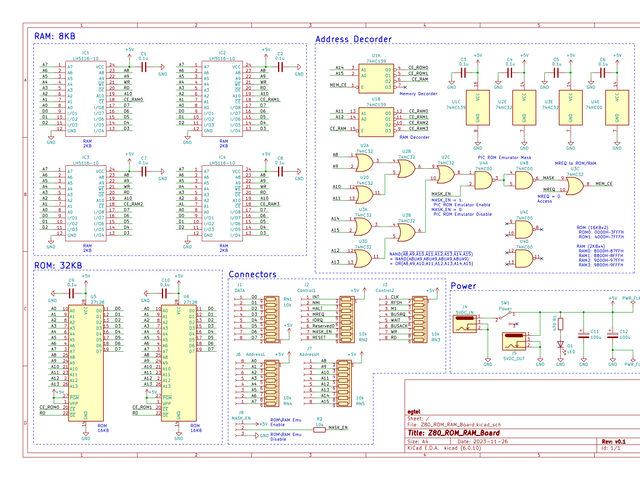
Task: Select the U1A 74HC139 memory decoder
Action: [x=376, y=77]
